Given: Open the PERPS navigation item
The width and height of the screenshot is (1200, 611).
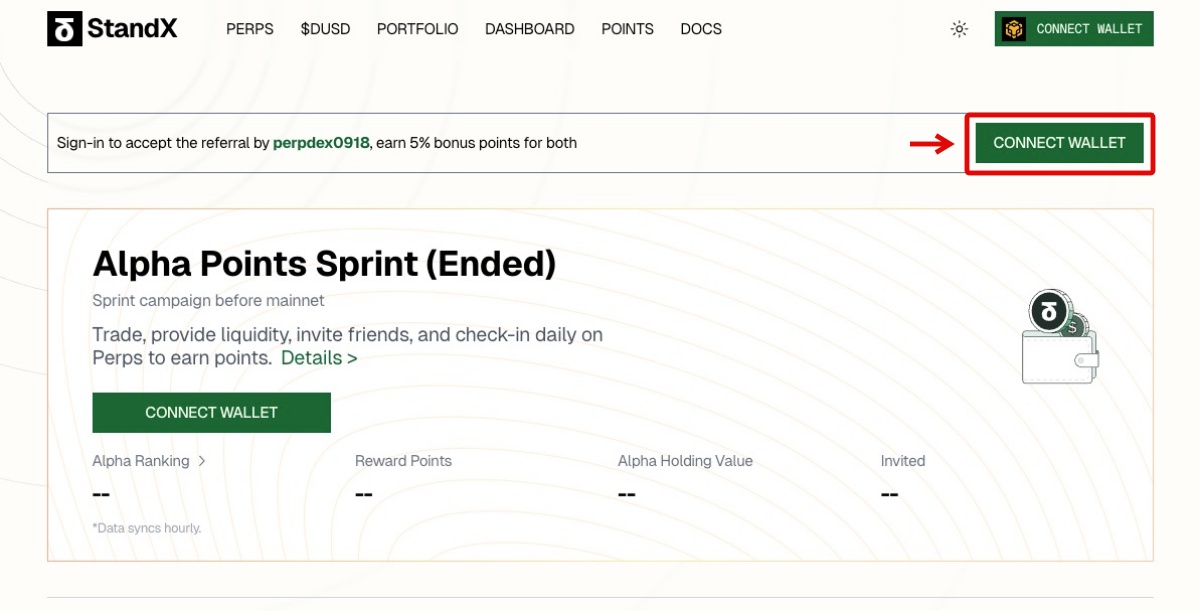Looking at the screenshot, I should (250, 29).
